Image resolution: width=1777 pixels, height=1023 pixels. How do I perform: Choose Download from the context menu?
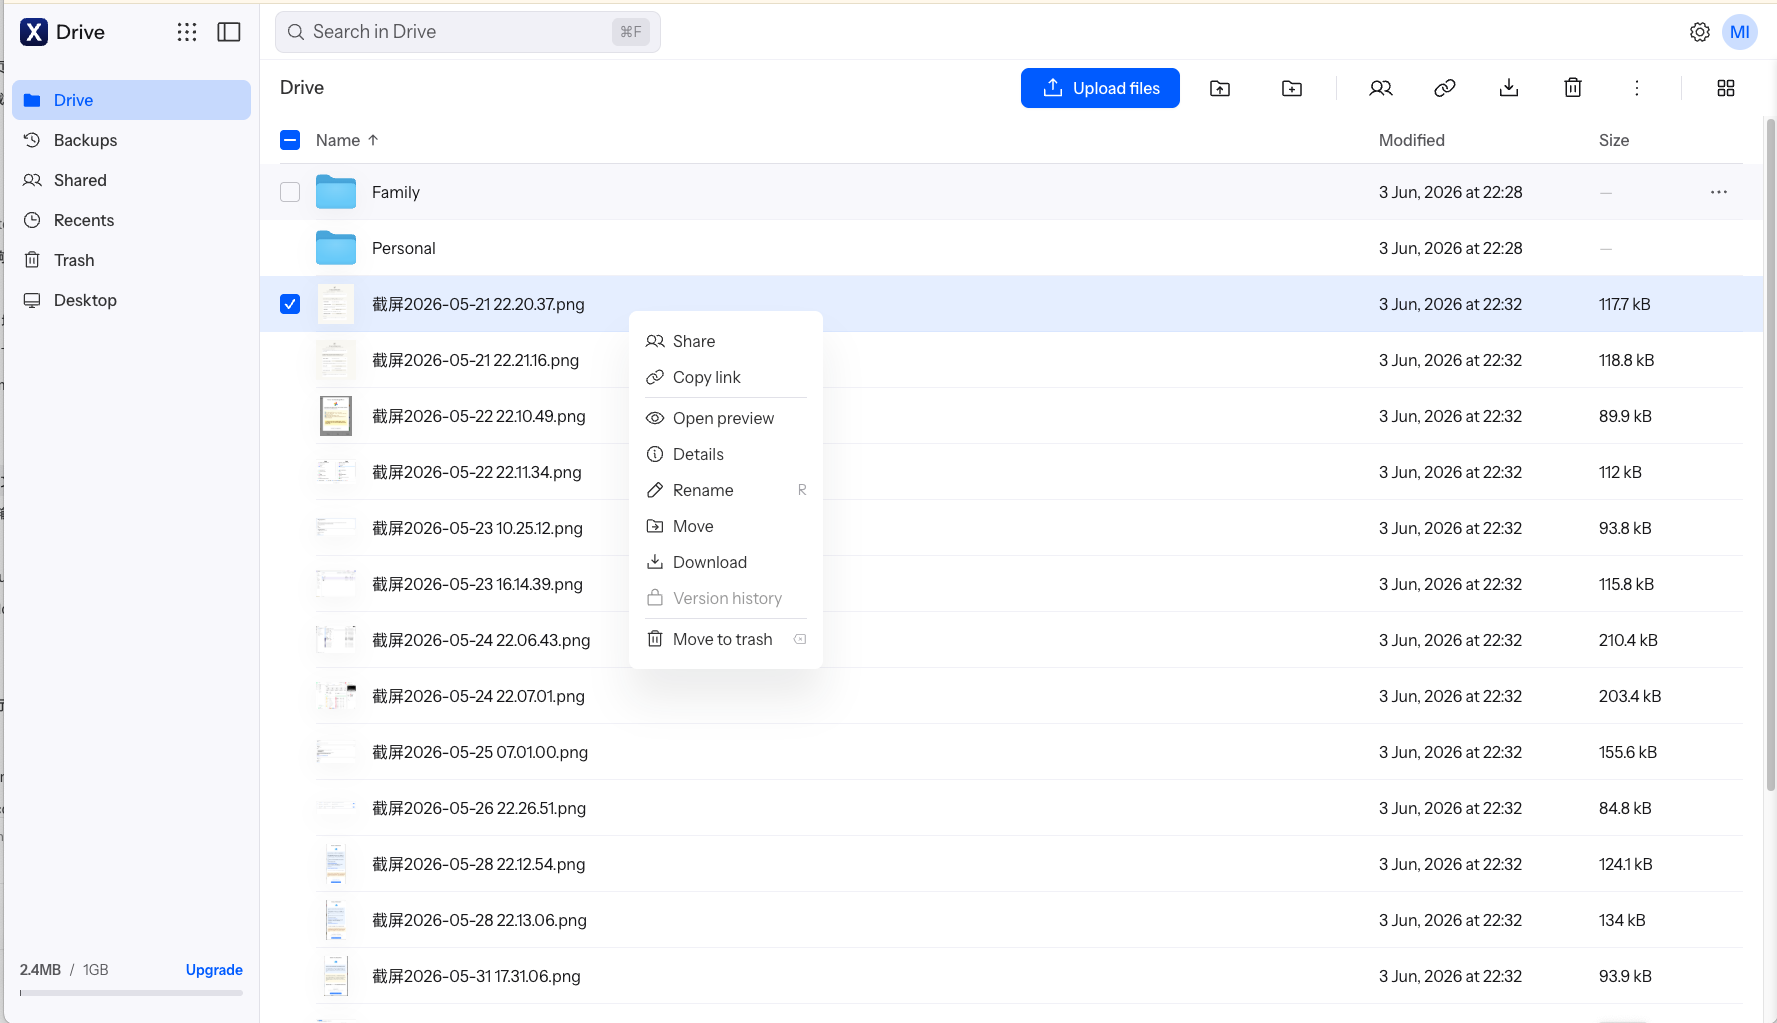point(726,562)
